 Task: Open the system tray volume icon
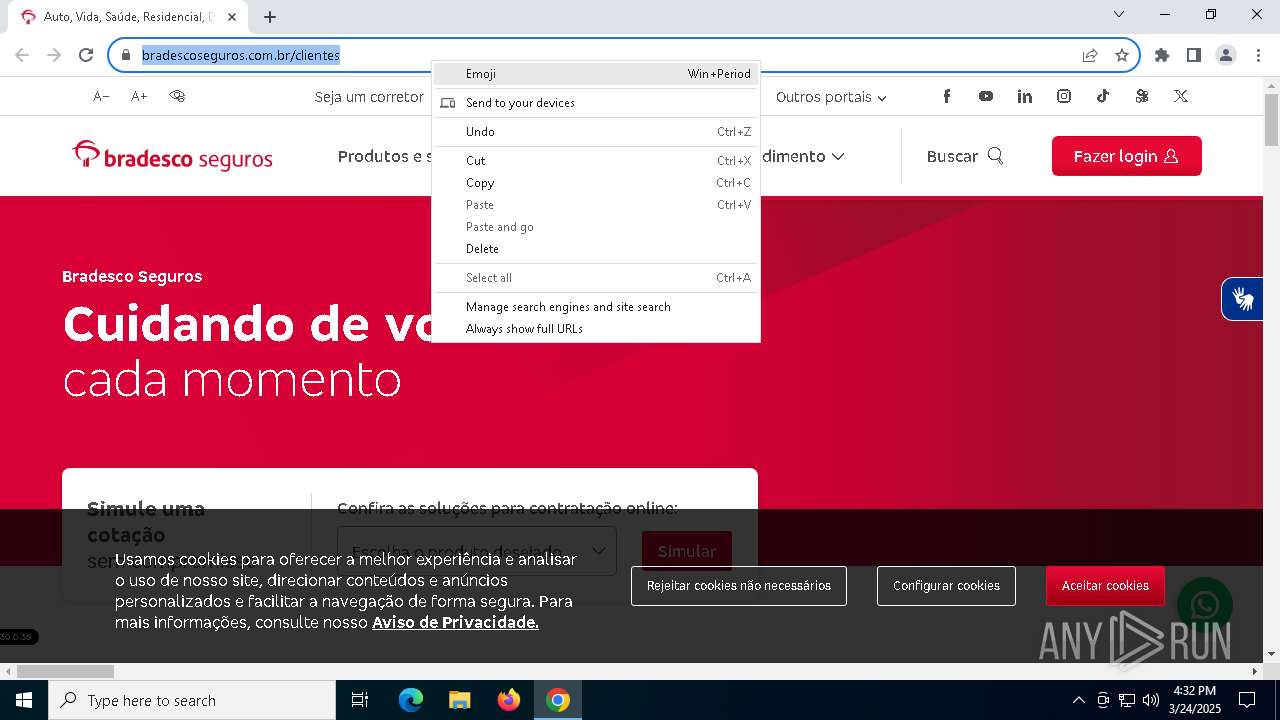pos(1151,700)
